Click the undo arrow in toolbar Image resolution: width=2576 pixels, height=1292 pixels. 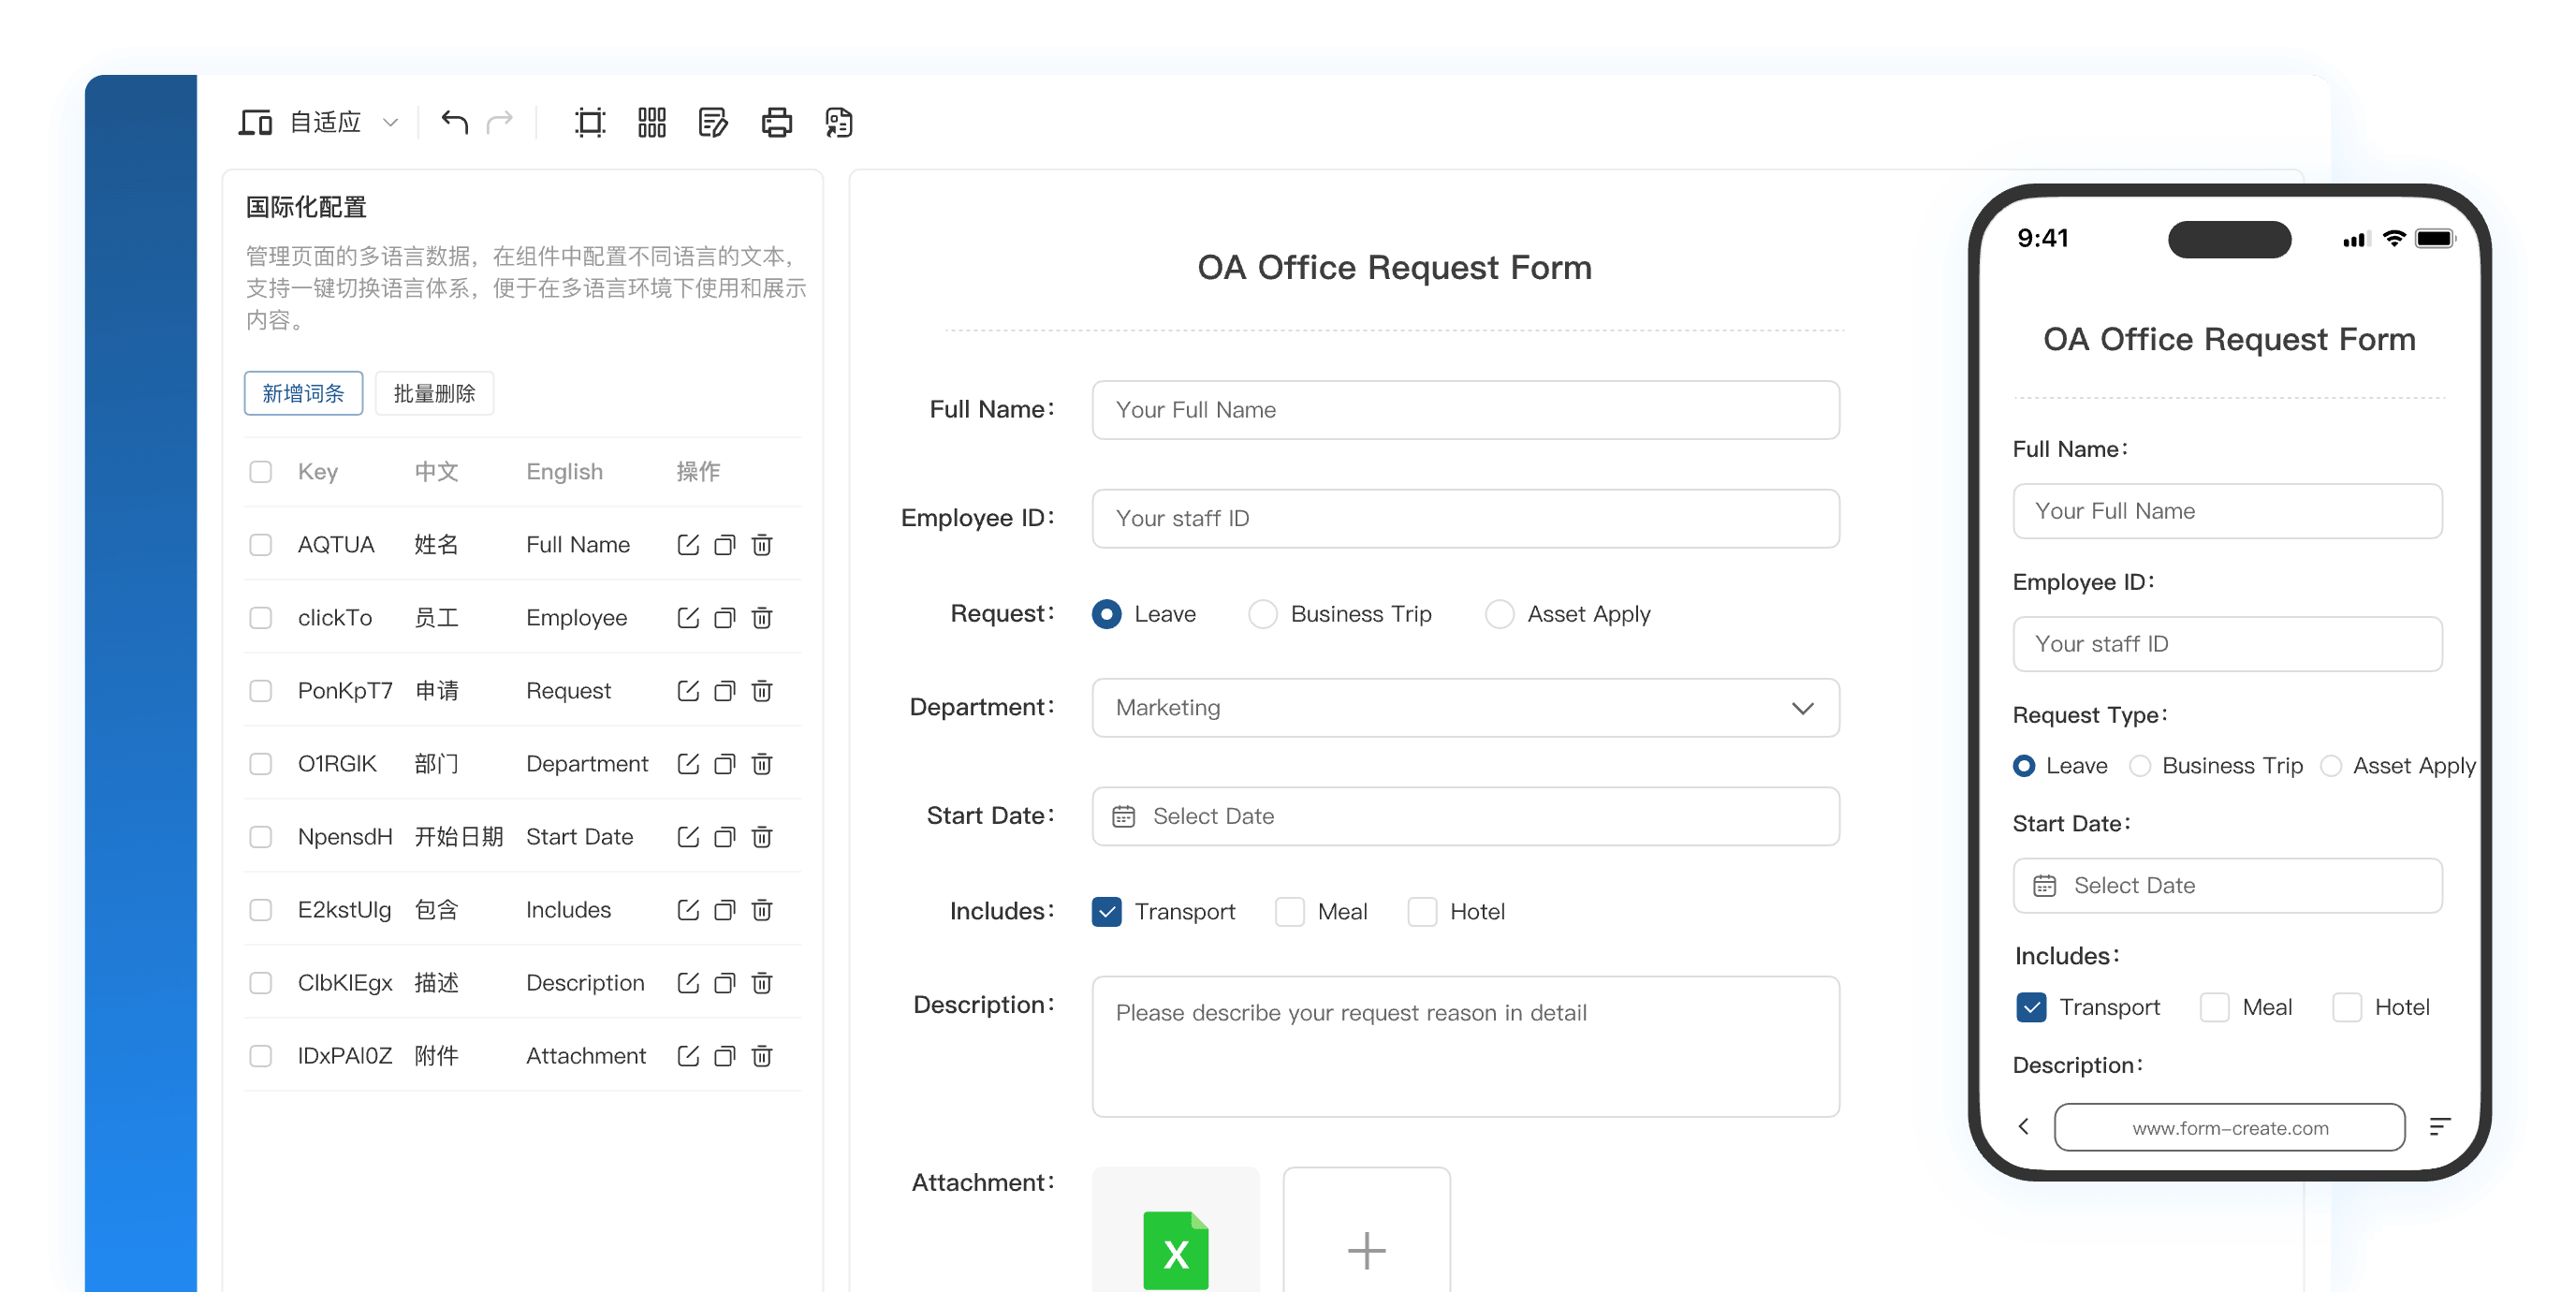tap(455, 122)
